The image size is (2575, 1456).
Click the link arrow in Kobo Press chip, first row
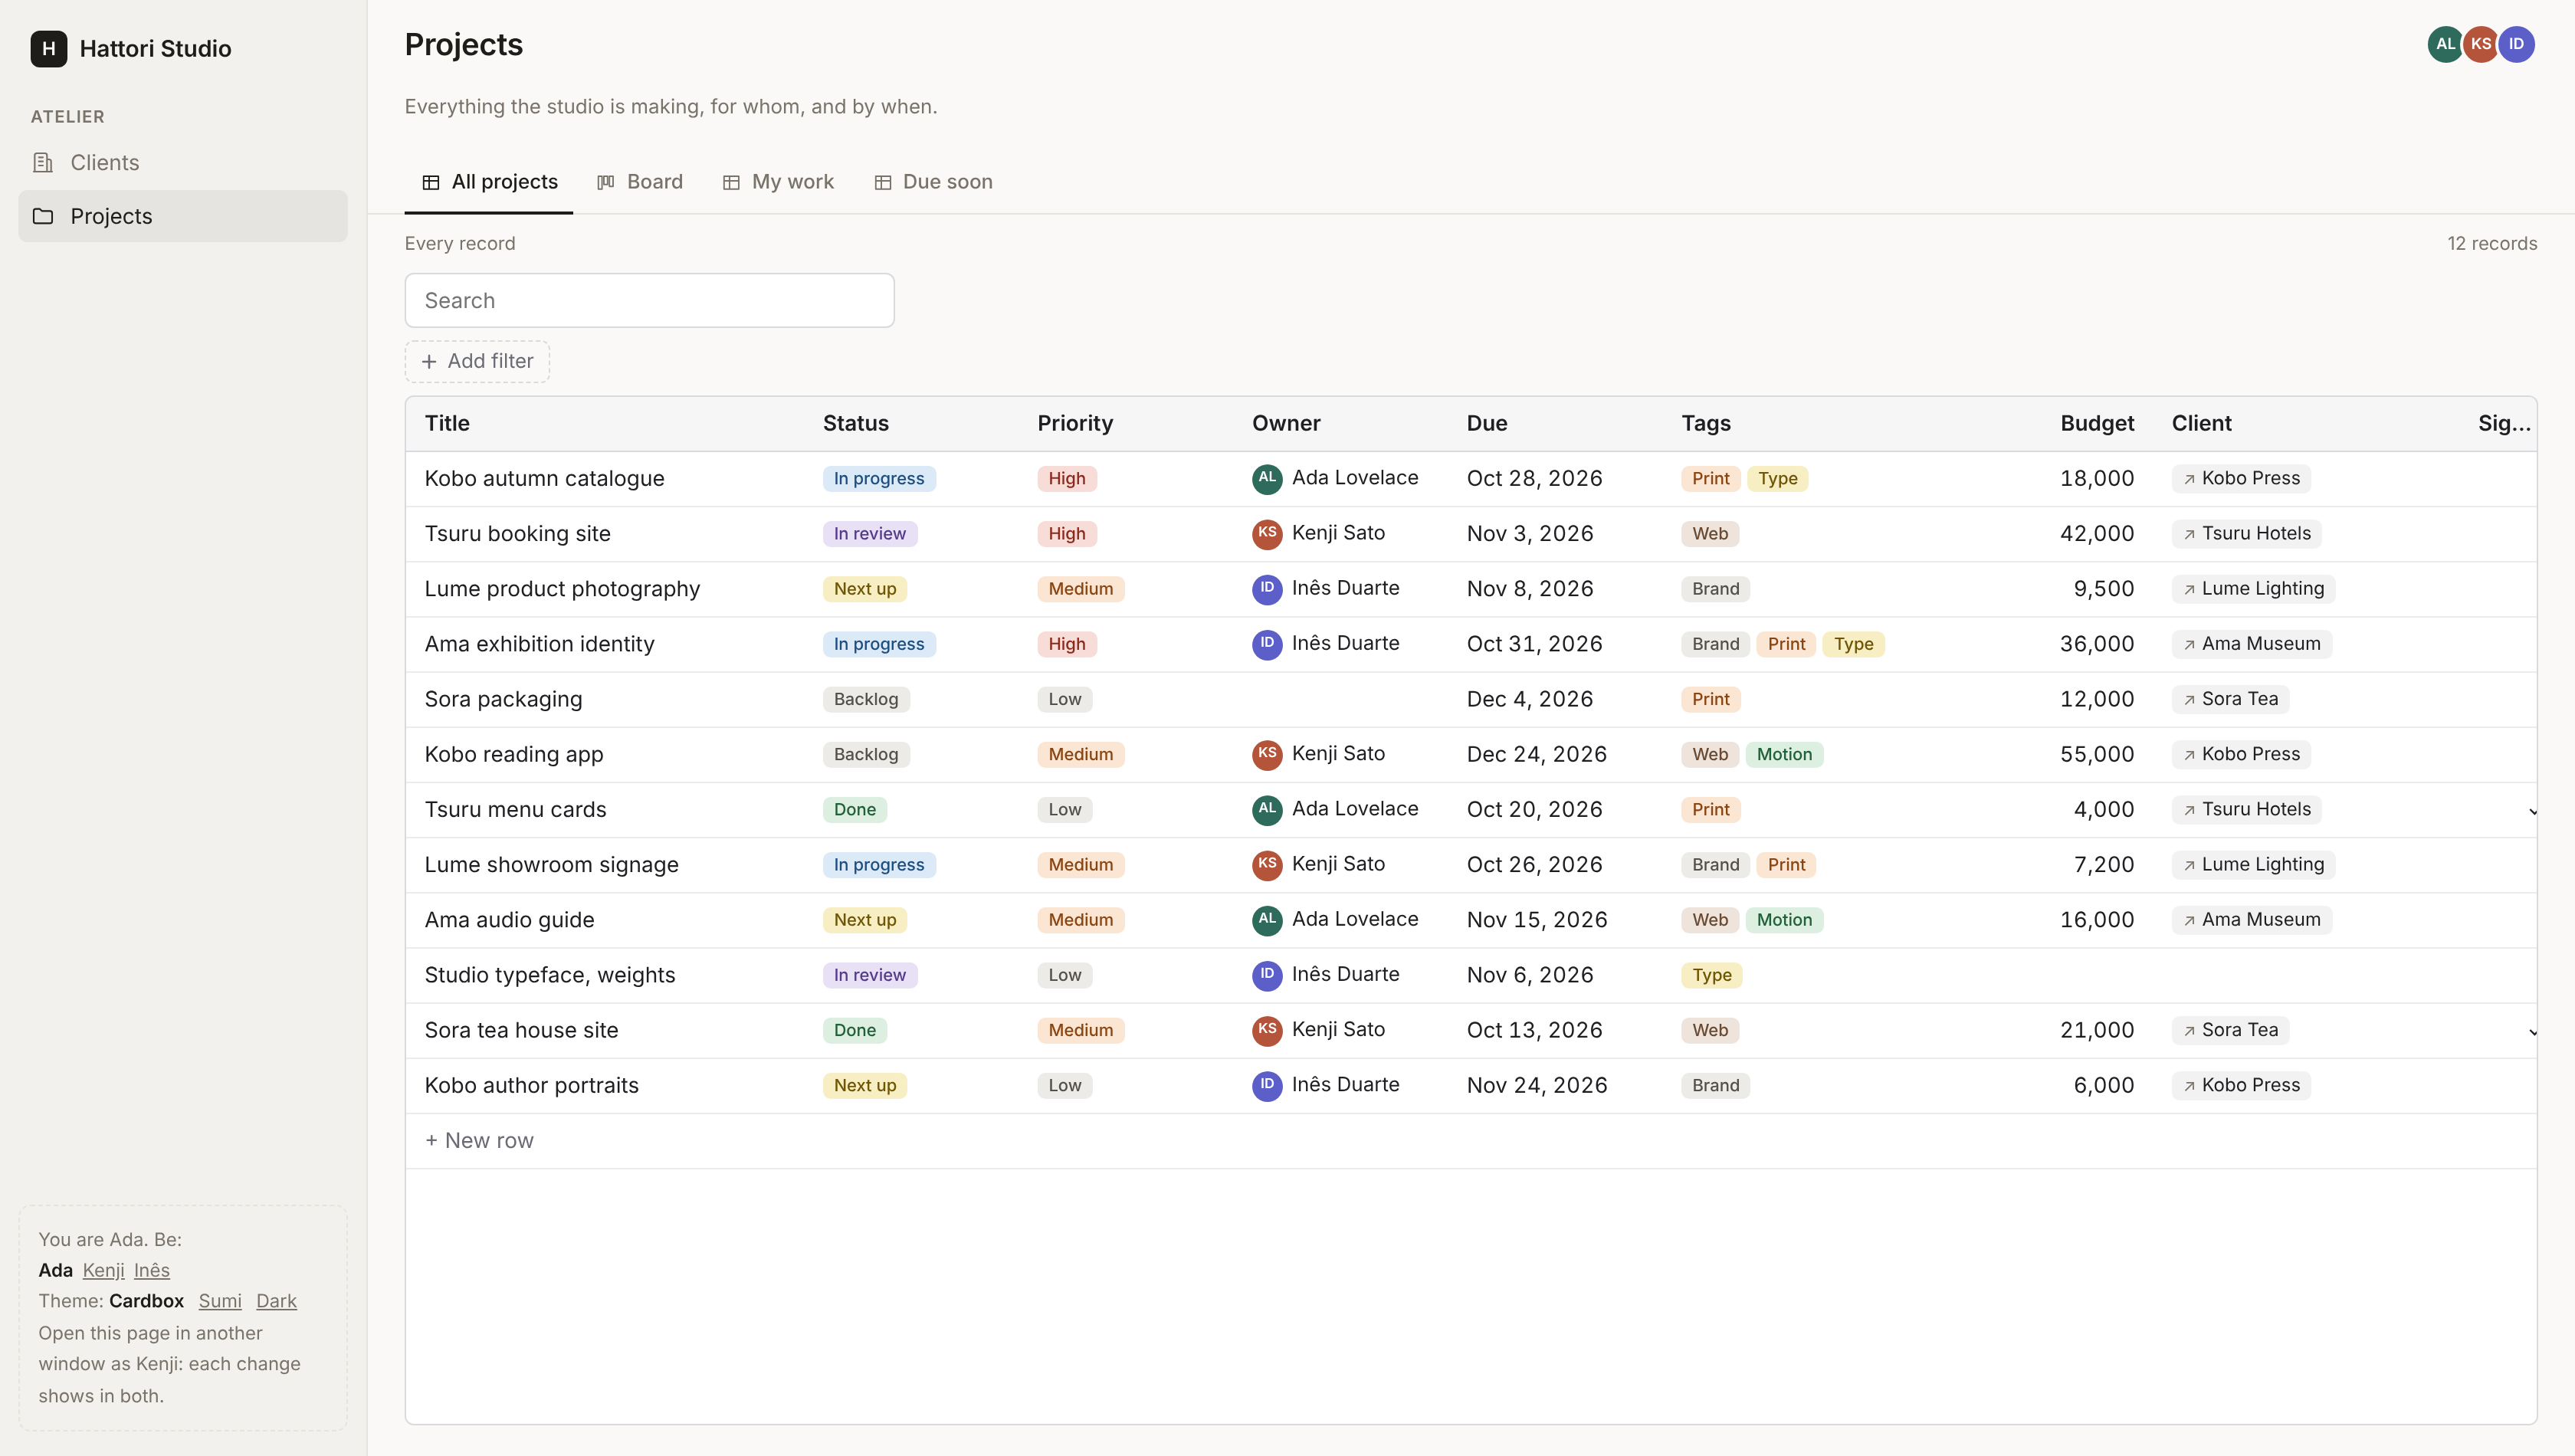(2189, 479)
